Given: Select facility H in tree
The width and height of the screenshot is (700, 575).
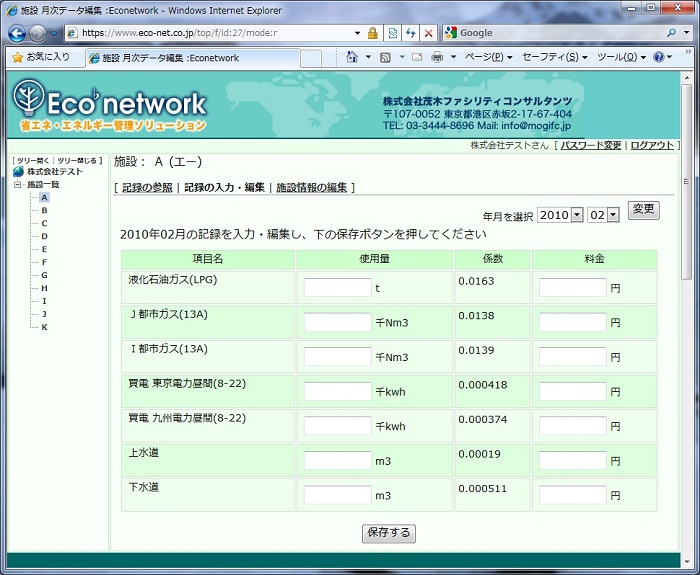Looking at the screenshot, I should [x=44, y=288].
